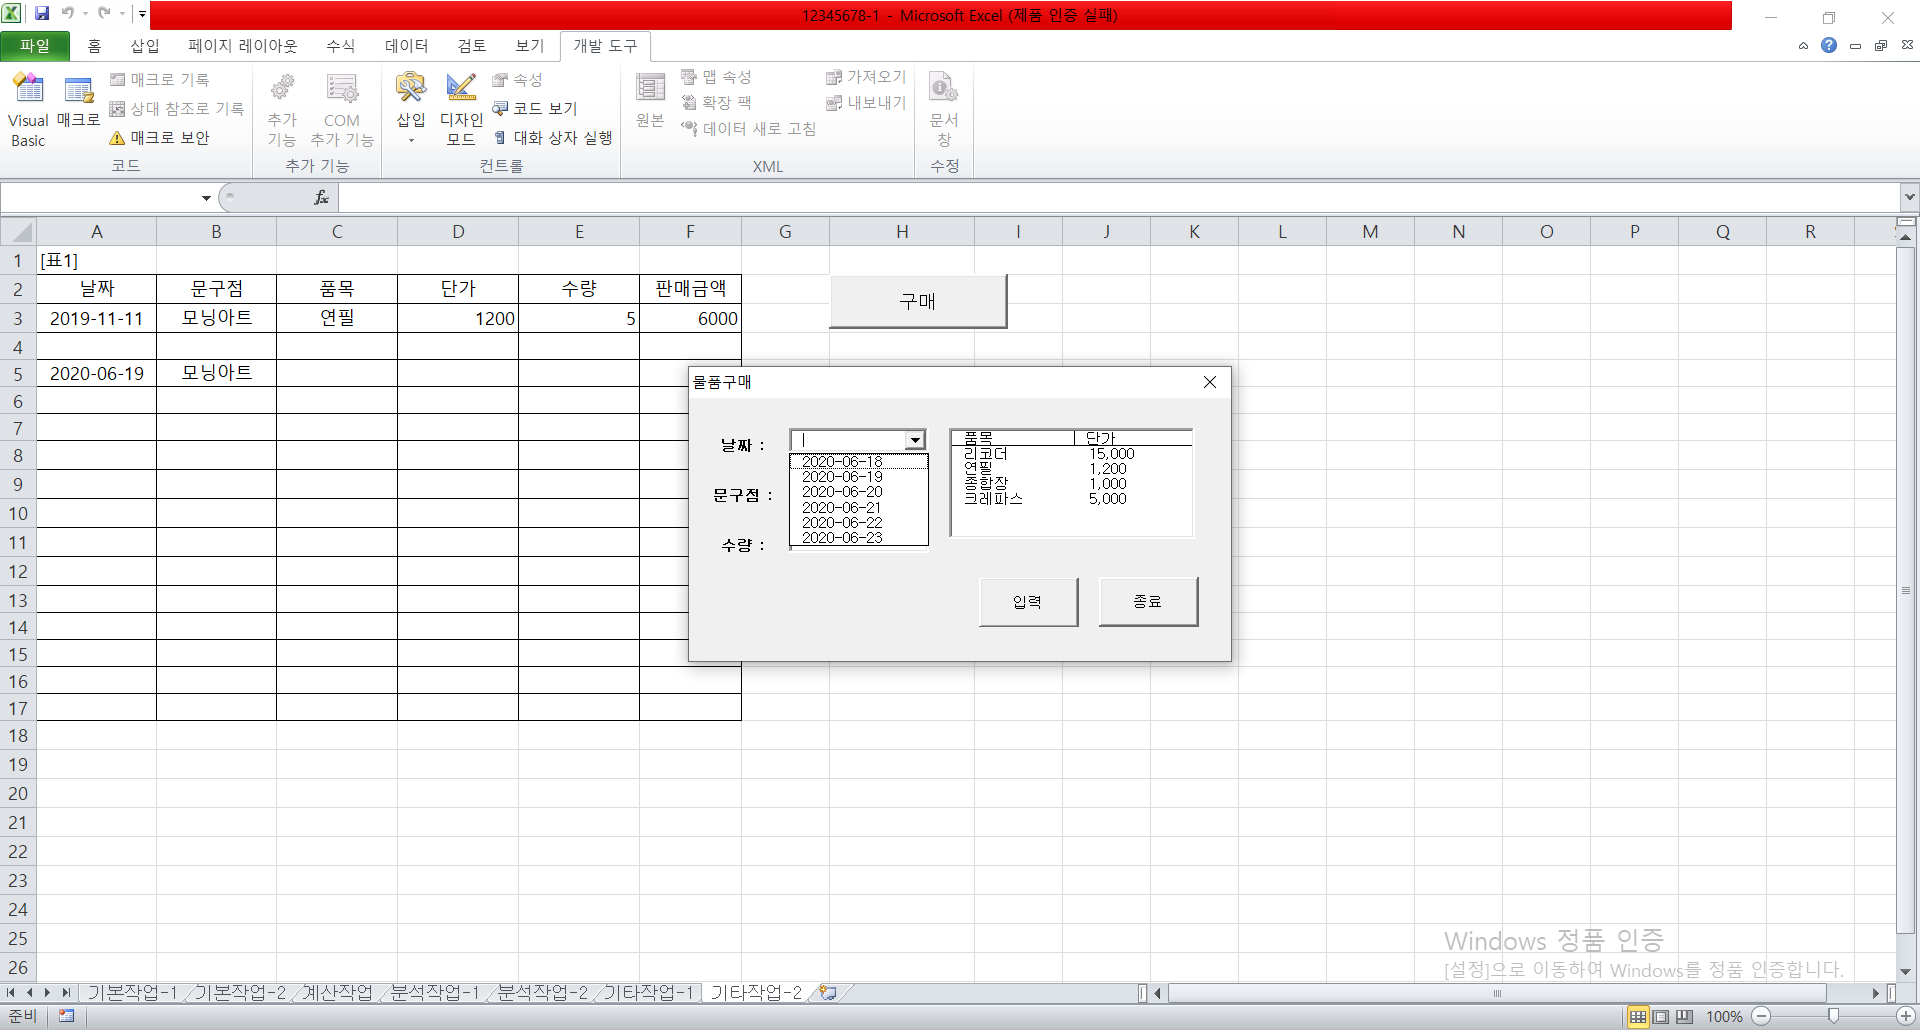1920x1030 pixels.
Task: Switch to Page Layout view in status bar
Action: (1661, 1016)
